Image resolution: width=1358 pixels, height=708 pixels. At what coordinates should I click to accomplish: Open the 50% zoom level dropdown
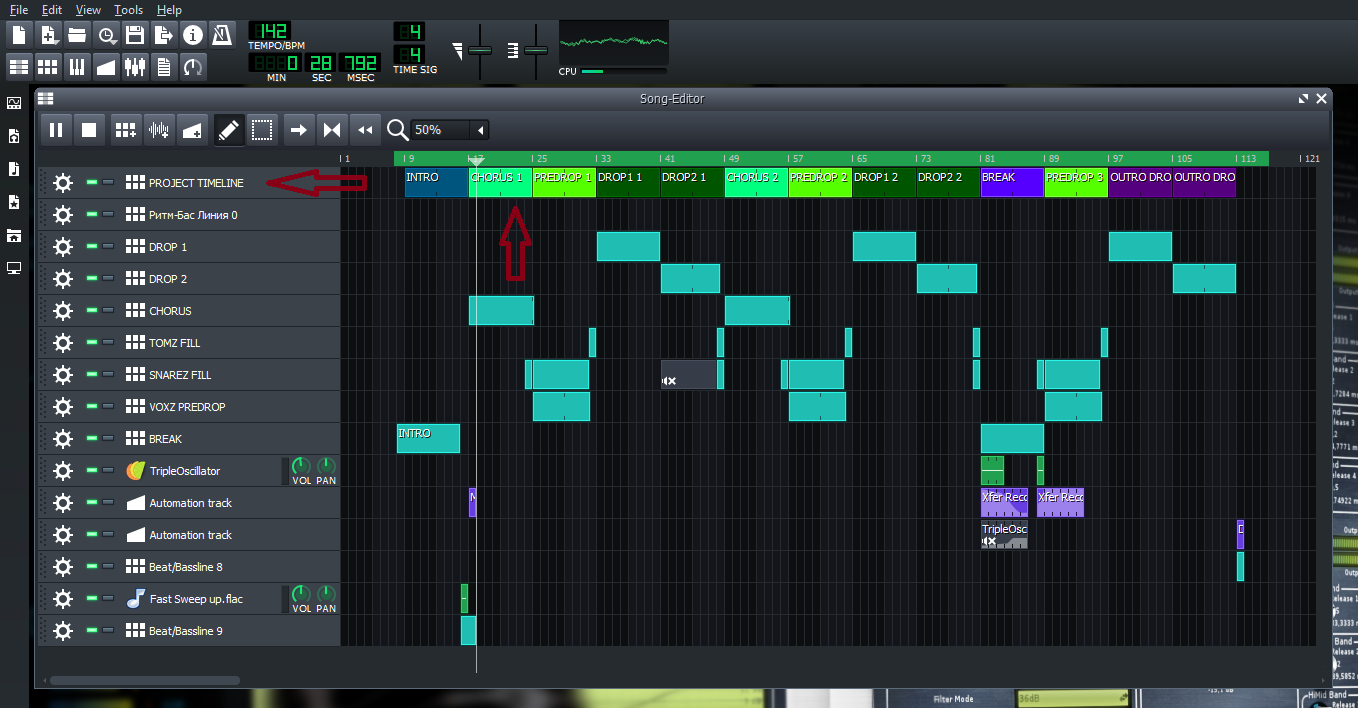tap(479, 129)
